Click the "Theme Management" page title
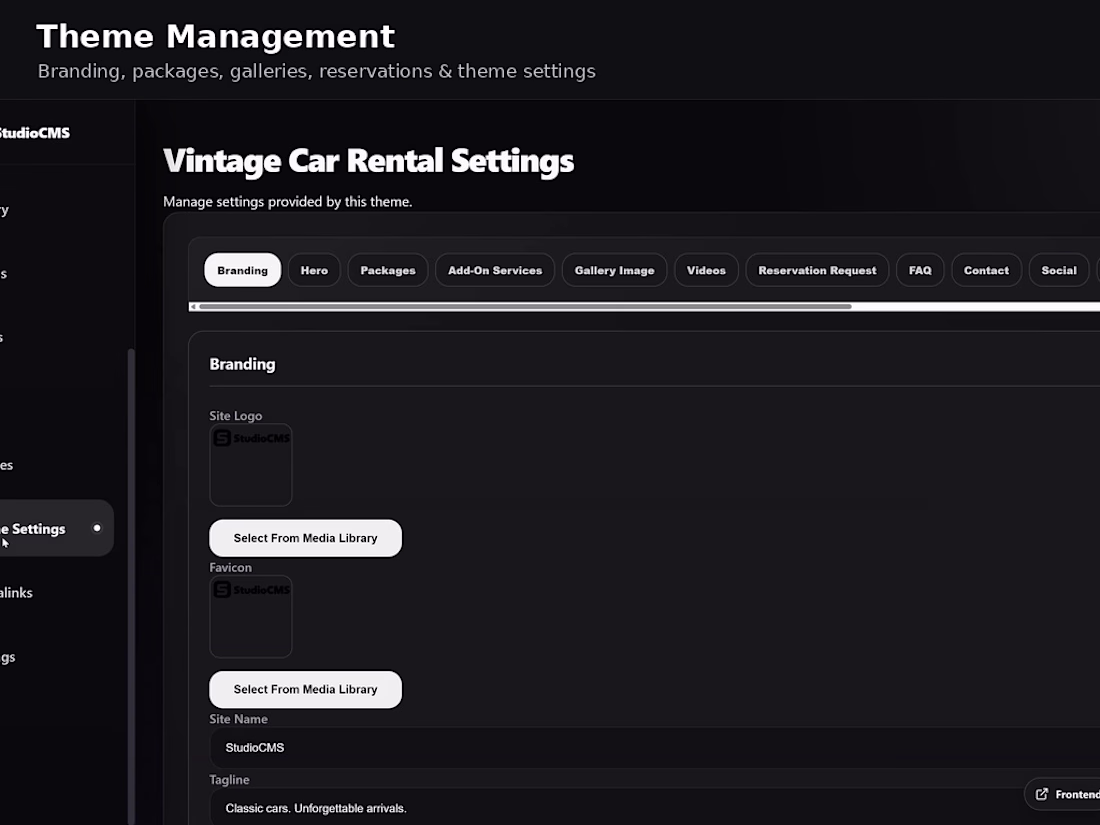The height and width of the screenshot is (825, 1100). click(215, 36)
